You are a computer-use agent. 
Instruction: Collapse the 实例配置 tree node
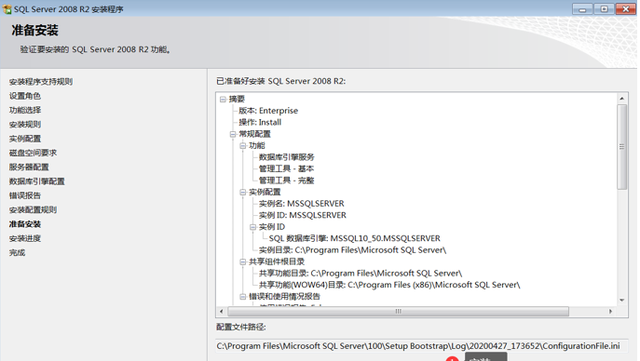[x=243, y=192]
